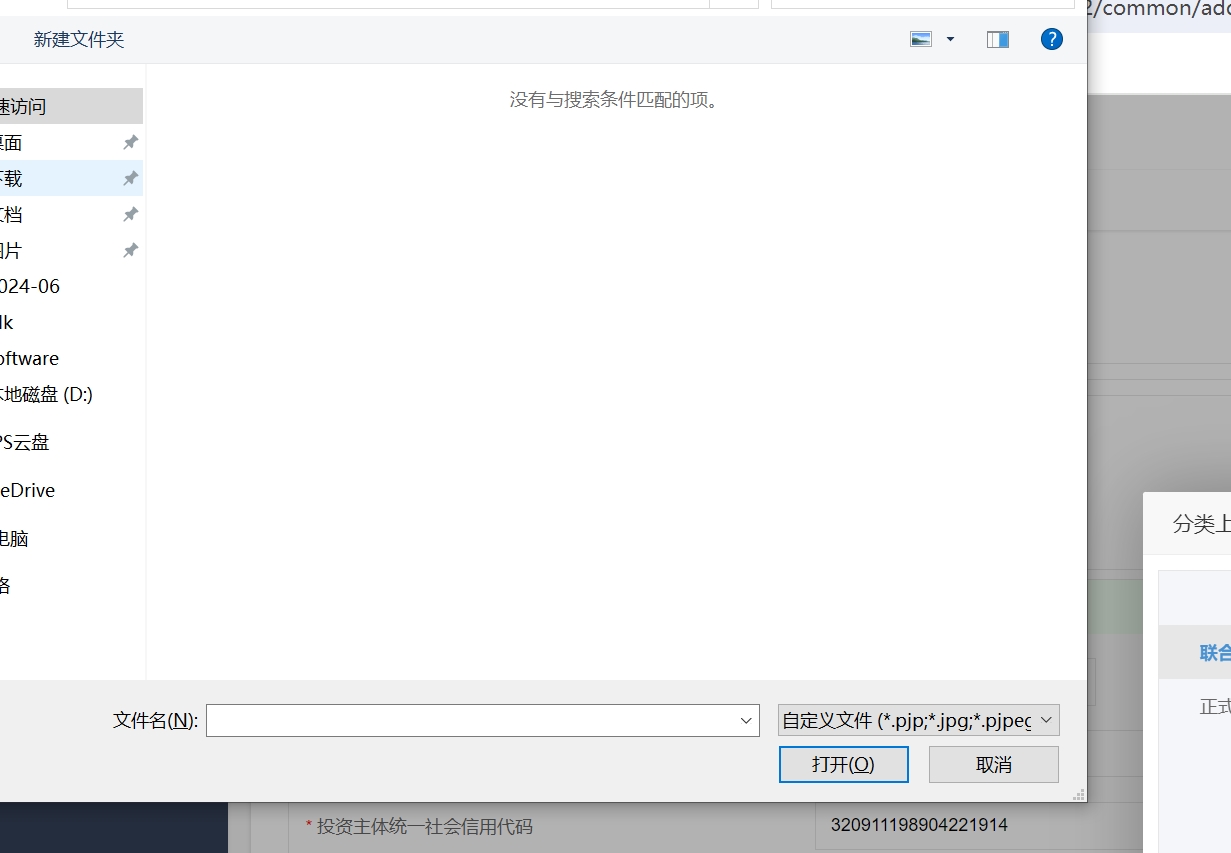Toggle the preview pane icon
Viewport: 1231px width, 853px height.
pos(997,39)
